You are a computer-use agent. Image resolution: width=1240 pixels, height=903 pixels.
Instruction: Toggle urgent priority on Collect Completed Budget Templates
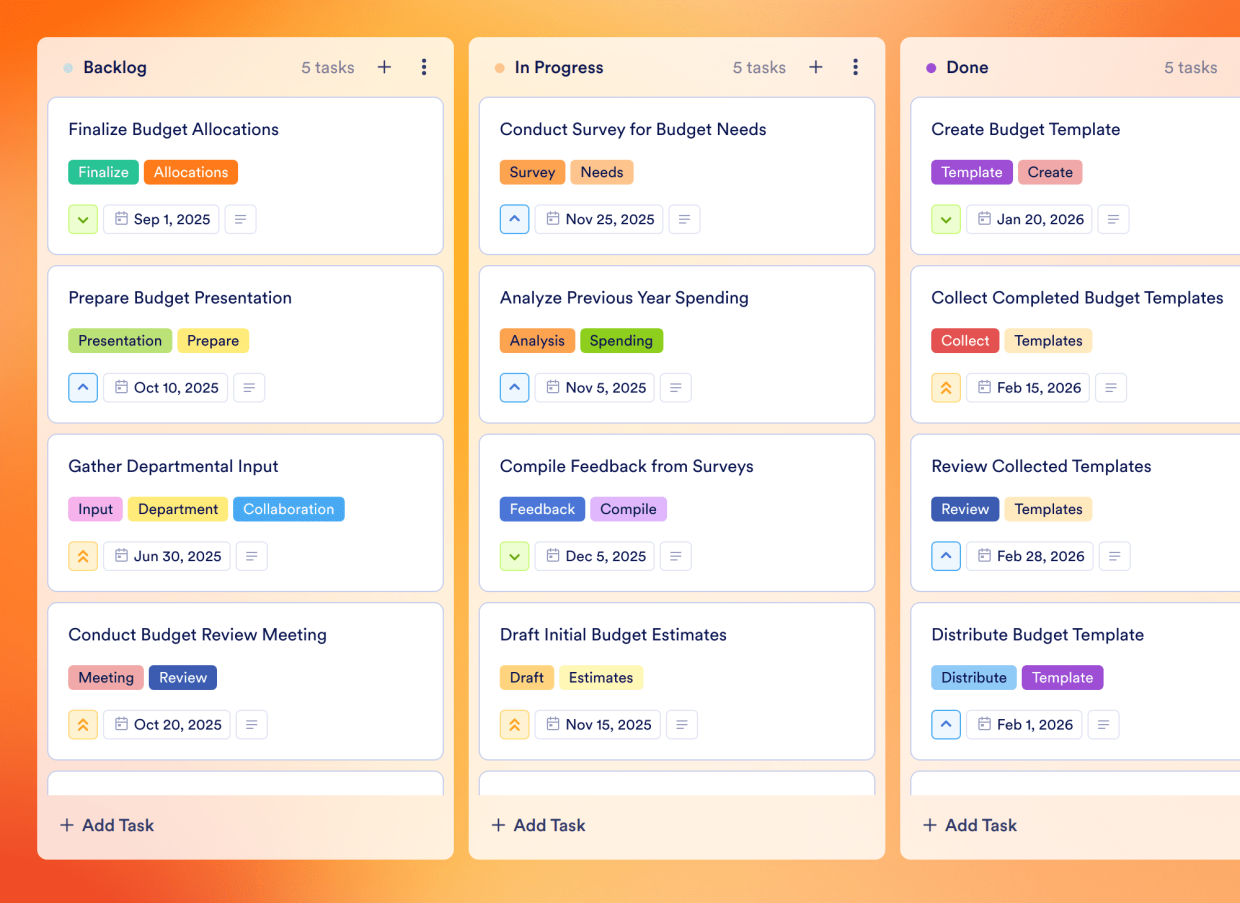point(946,387)
